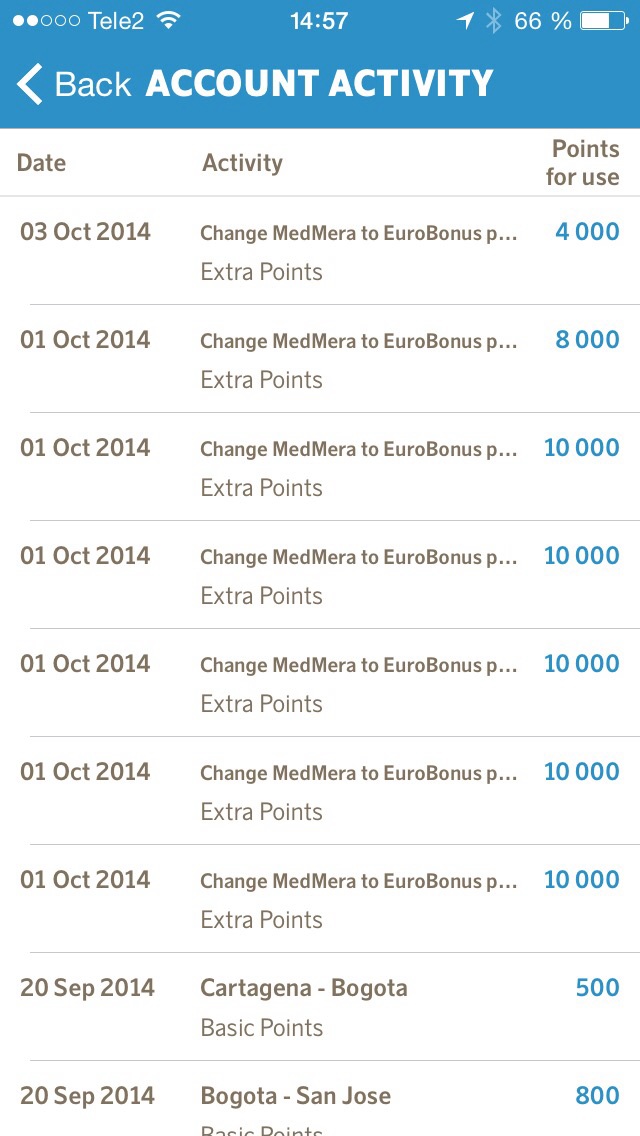Tap the location arrow status icon

pyautogui.click(x=465, y=21)
